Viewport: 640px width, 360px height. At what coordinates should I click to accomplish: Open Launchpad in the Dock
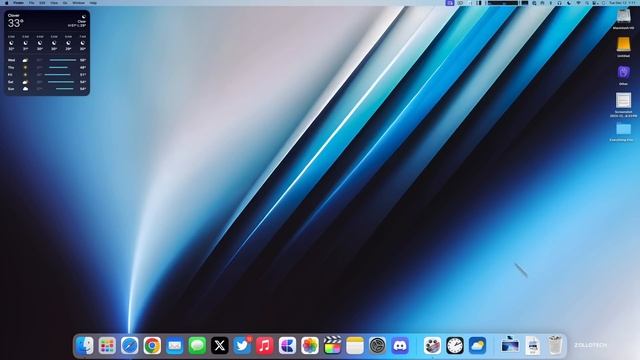(x=107, y=346)
